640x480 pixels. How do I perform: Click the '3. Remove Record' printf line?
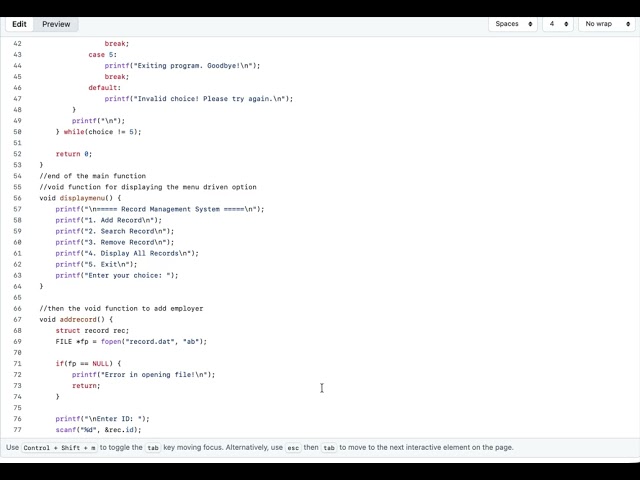(x=115, y=242)
